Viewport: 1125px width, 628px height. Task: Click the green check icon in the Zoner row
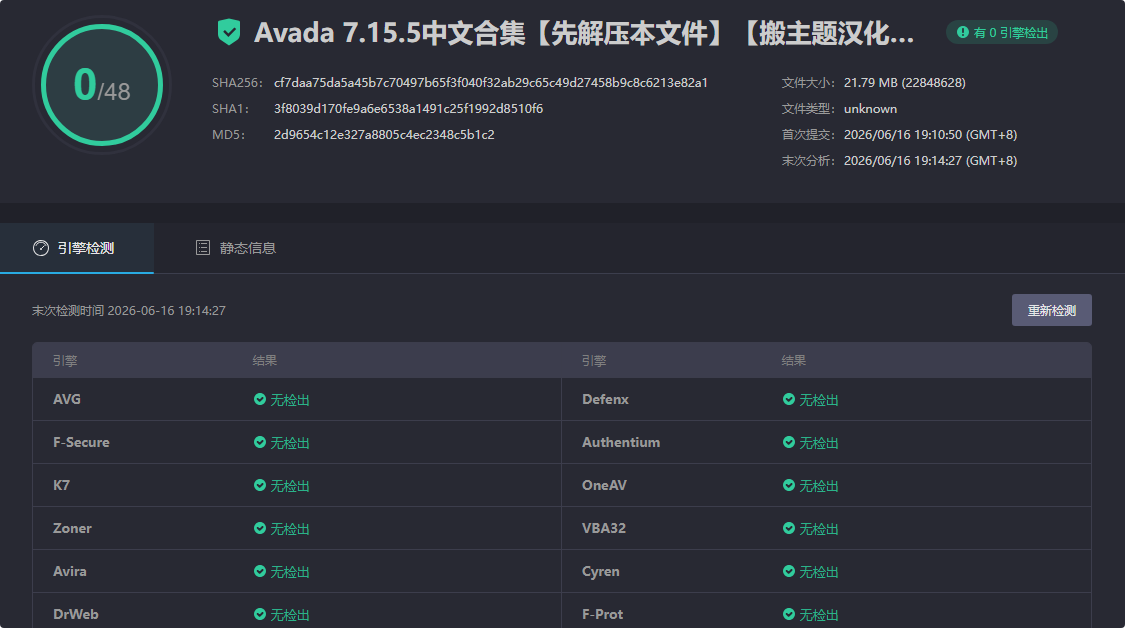point(260,528)
